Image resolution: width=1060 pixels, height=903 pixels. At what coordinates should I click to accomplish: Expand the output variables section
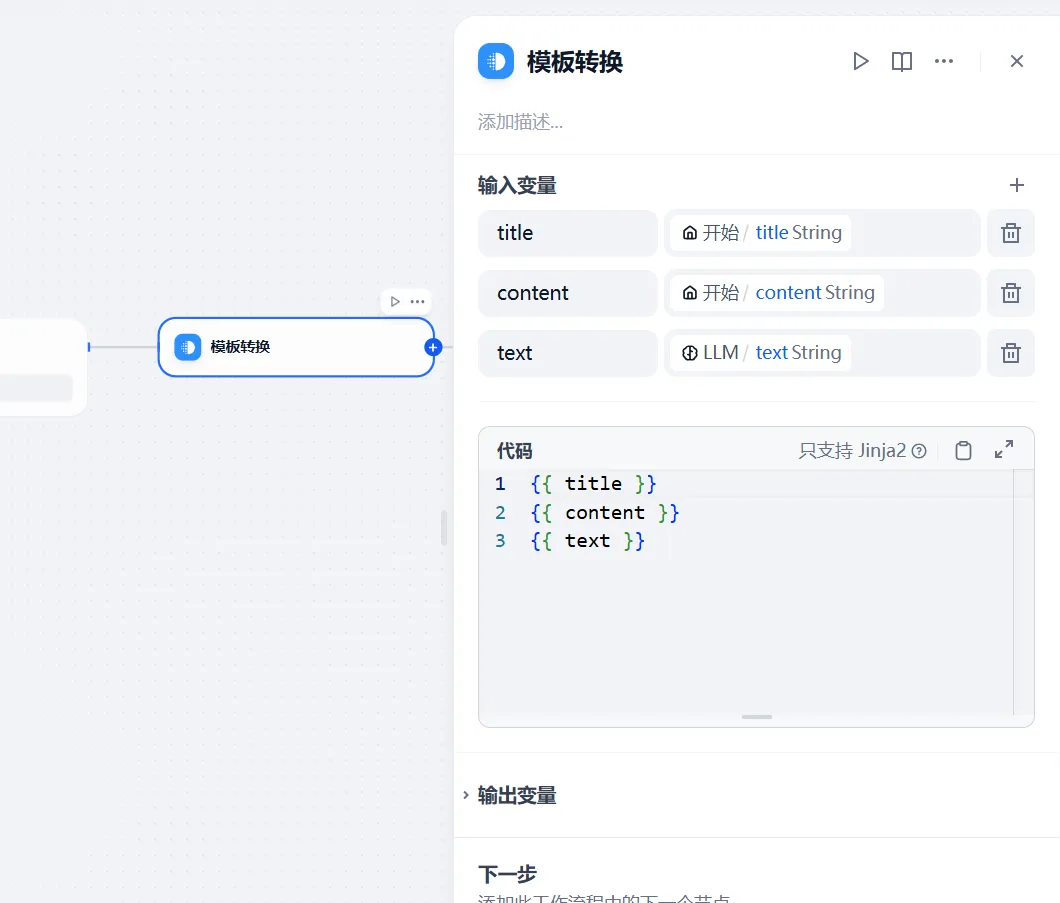(x=516, y=796)
